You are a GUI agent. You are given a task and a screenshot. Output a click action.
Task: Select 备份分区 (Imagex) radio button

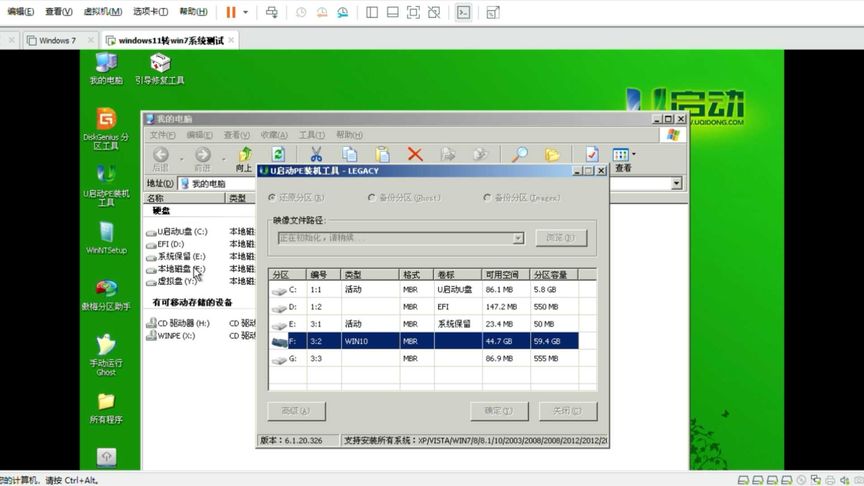[x=487, y=197]
